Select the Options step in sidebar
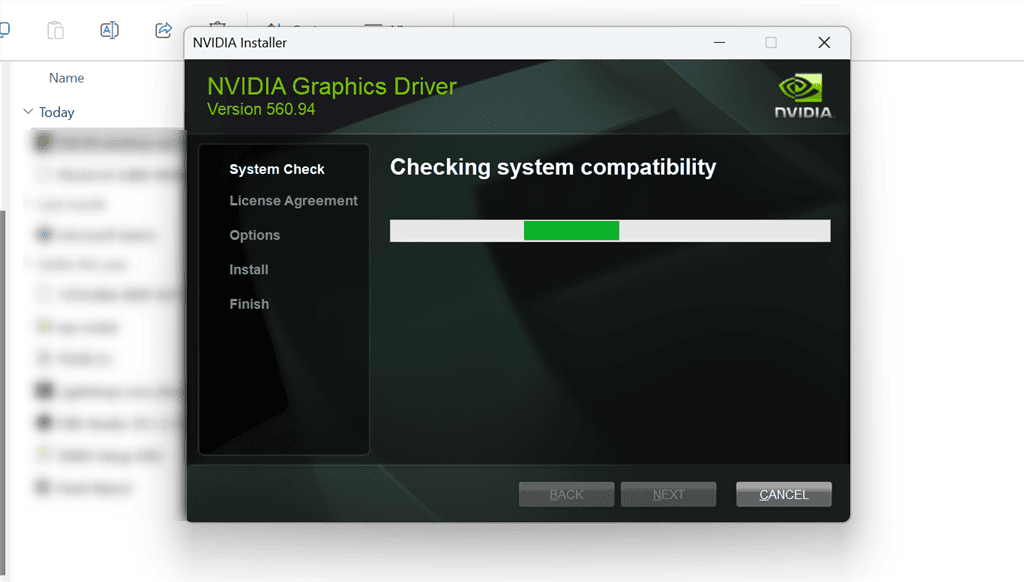1024x582 pixels. tap(255, 235)
